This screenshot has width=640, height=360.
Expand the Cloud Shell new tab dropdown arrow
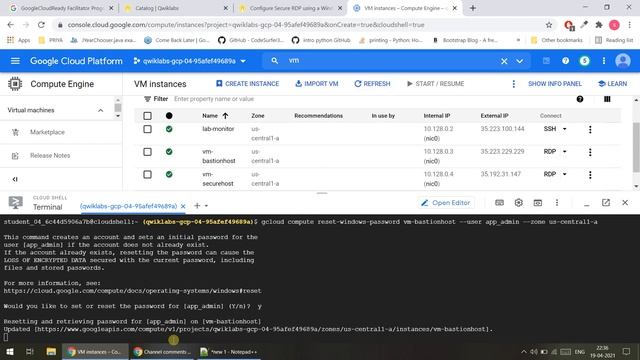(206, 206)
